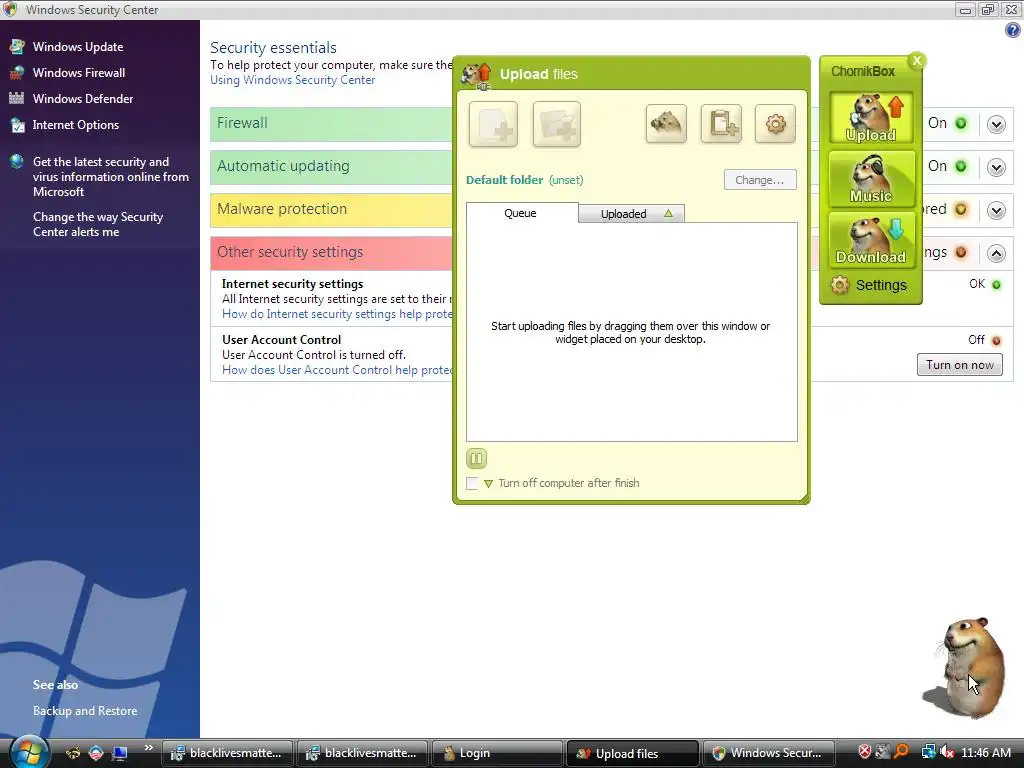Click the Windows Update sidebar icon
1024x768 pixels.
click(x=17, y=46)
